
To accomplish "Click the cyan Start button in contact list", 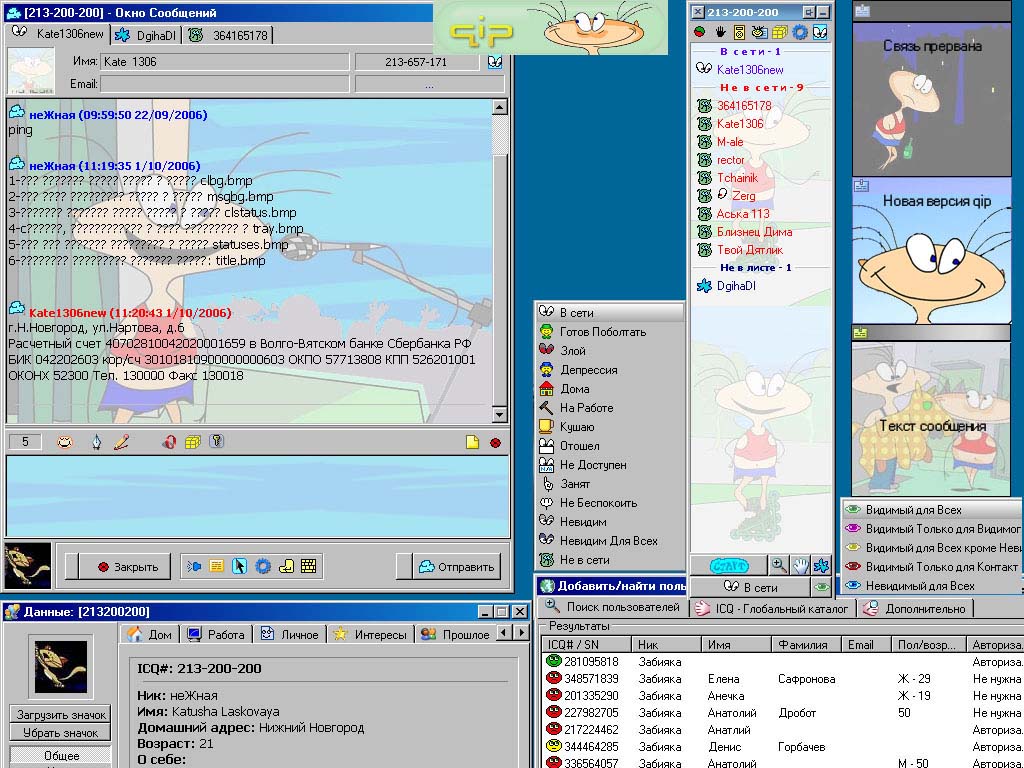I will click(x=729, y=566).
